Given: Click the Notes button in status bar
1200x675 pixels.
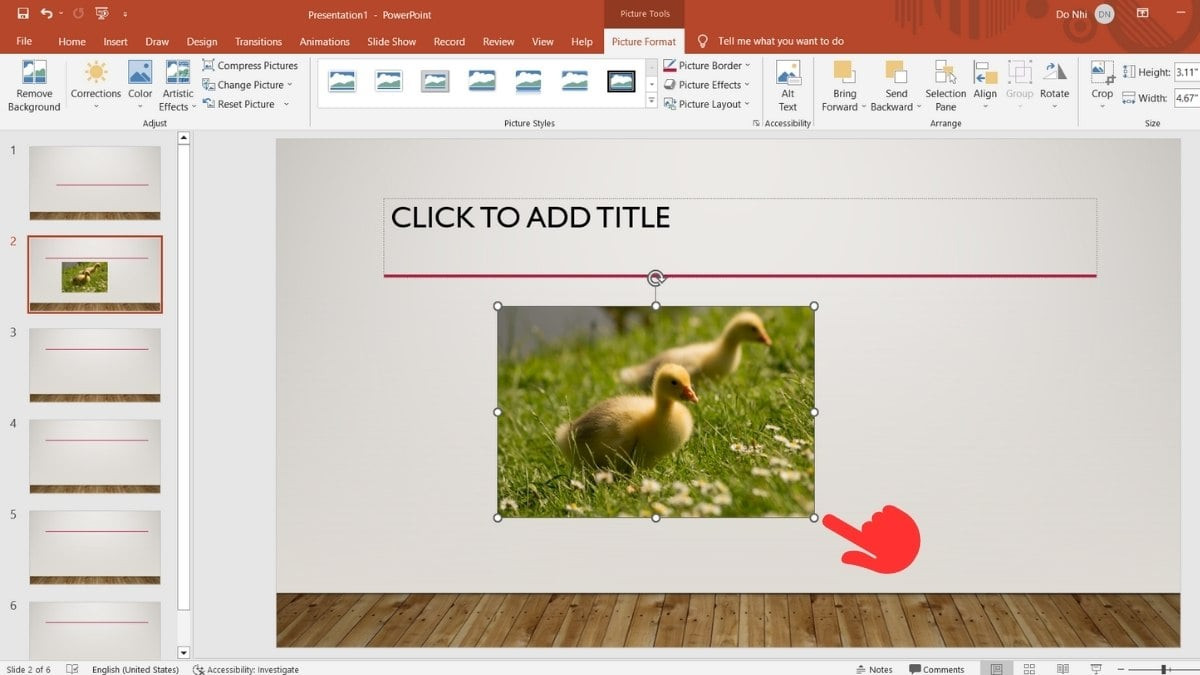Looking at the screenshot, I should 874,669.
